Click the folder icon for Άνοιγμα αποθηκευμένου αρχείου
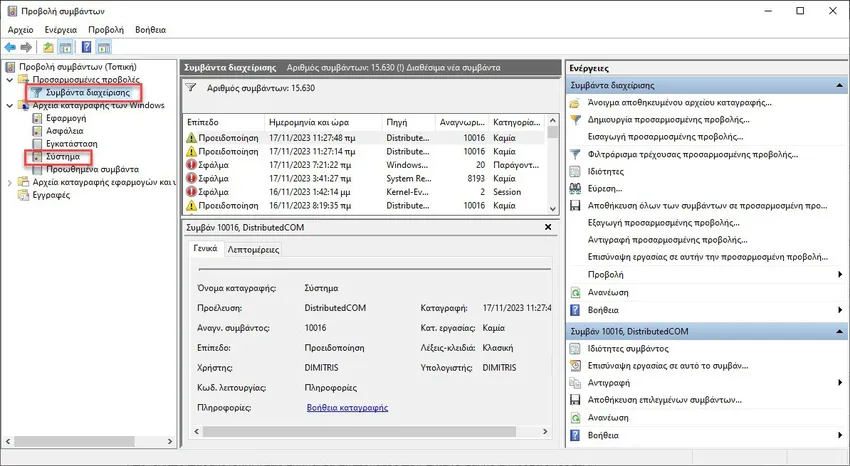Screen dimensions: 850x466 coord(576,103)
